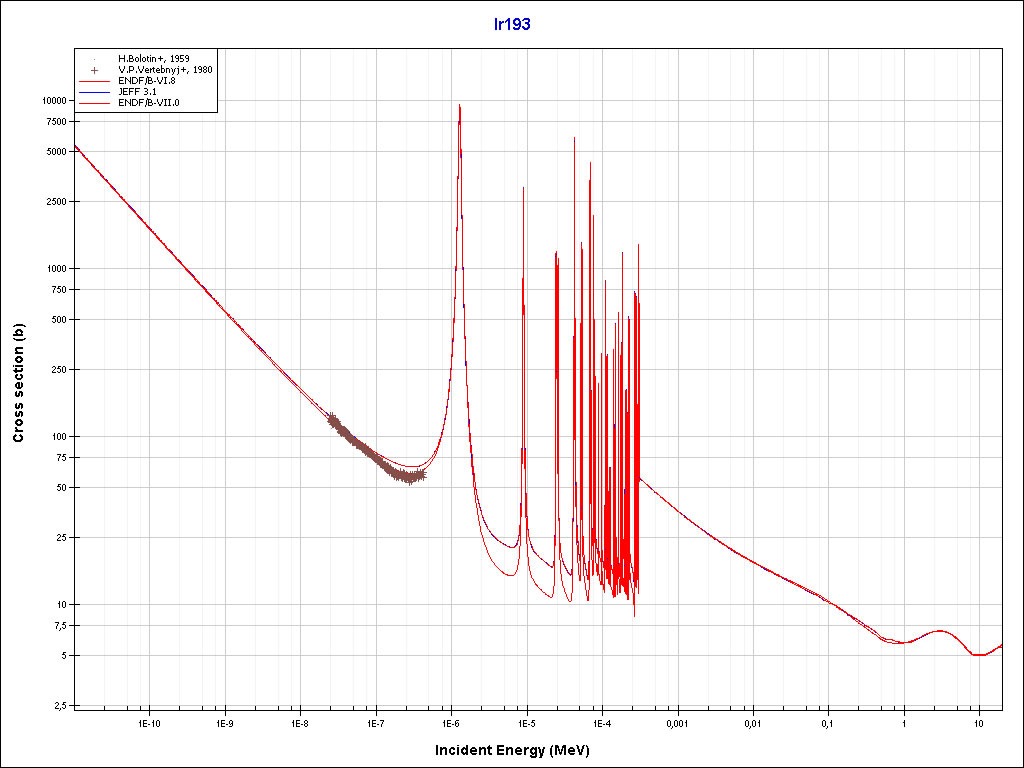Viewport: 1024px width, 768px height.
Task: Click the Incident Energy (MeV) axis label
Action: pyautogui.click(x=511, y=750)
